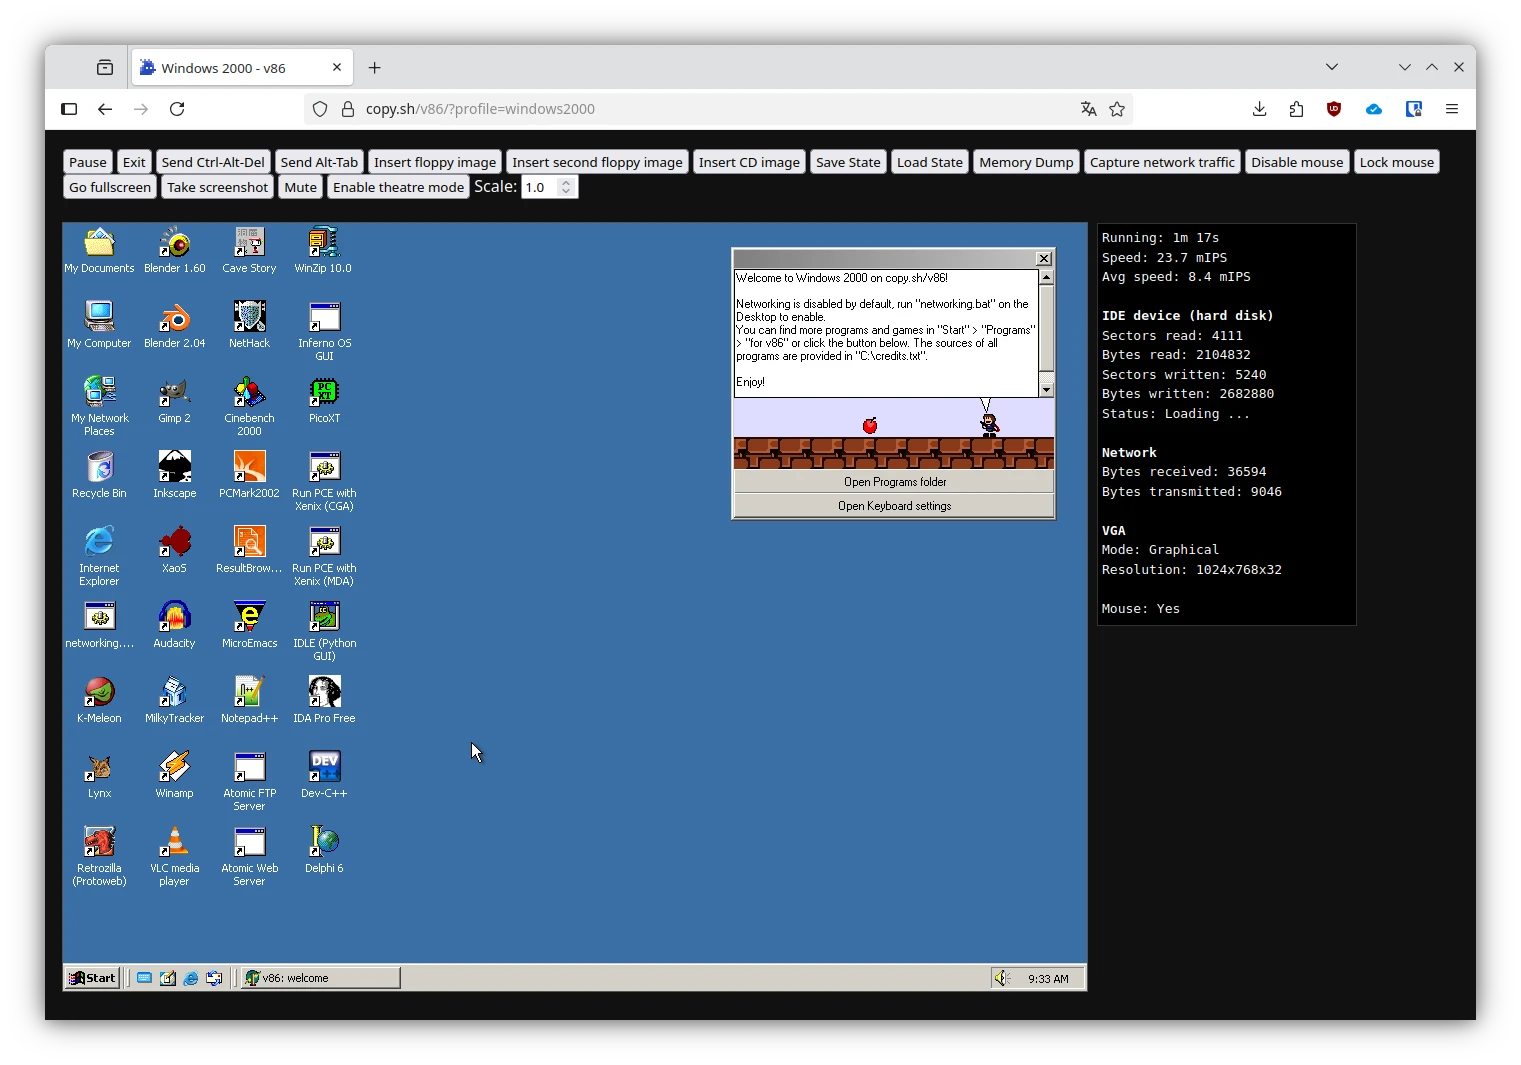This screenshot has width=1521, height=1065.
Task: Click the Inkscape desktop shortcut
Action: pyautogui.click(x=174, y=468)
